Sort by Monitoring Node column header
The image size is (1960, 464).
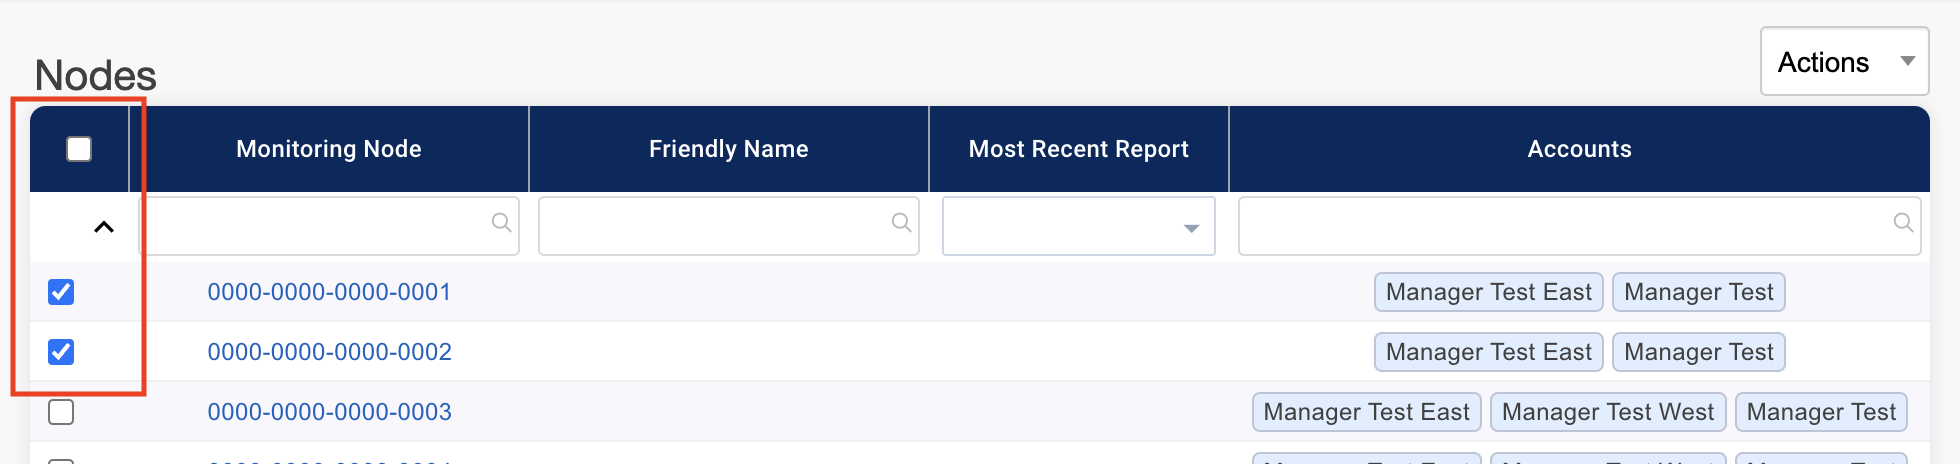[328, 149]
